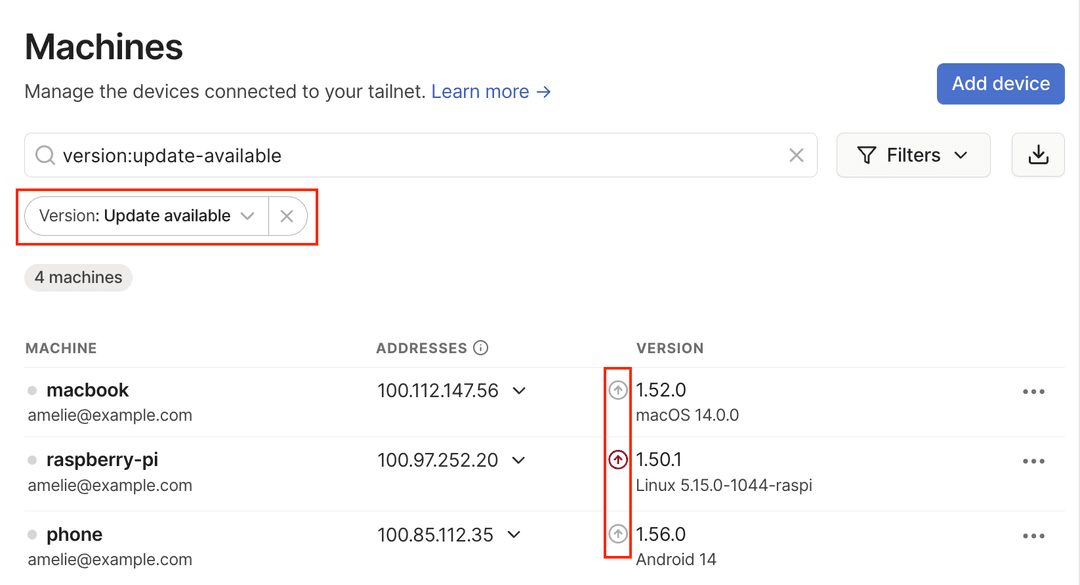Open the raspberry-pi machine name
This screenshot has width=1080, height=585.
[x=102, y=460]
